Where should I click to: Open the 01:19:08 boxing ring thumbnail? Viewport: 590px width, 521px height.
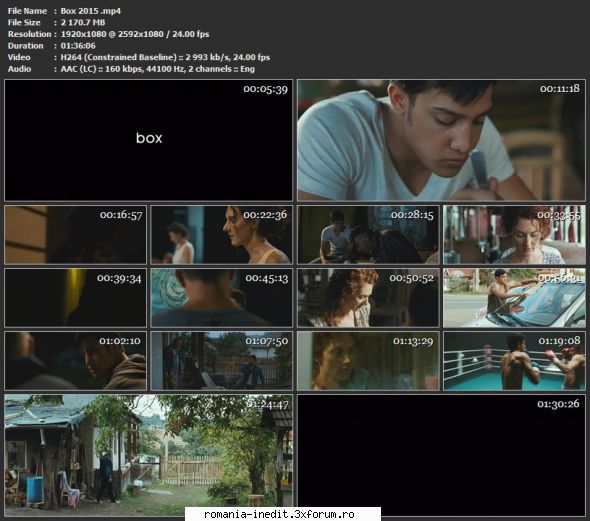pyautogui.click(x=514, y=361)
